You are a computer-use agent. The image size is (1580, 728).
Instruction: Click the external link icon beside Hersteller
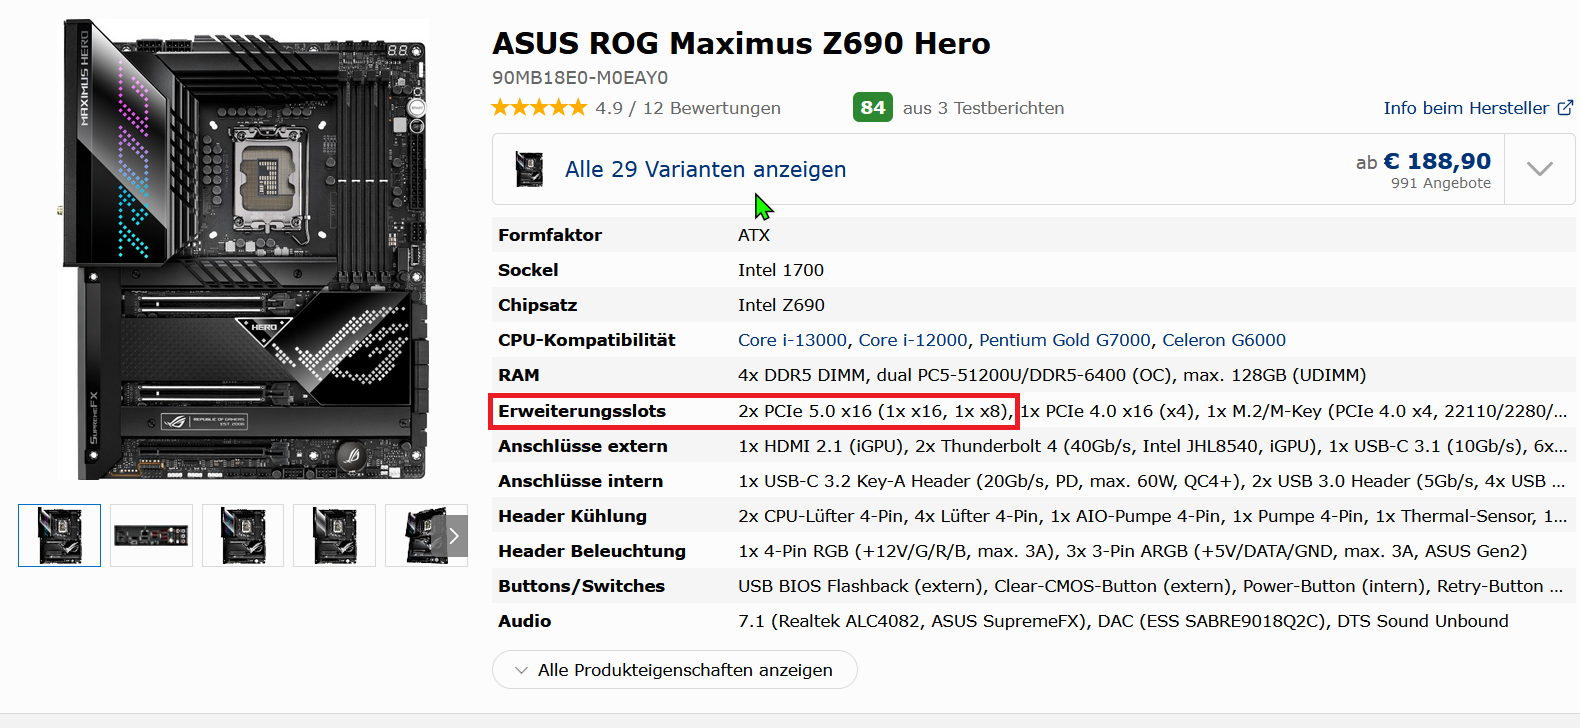tap(1565, 108)
